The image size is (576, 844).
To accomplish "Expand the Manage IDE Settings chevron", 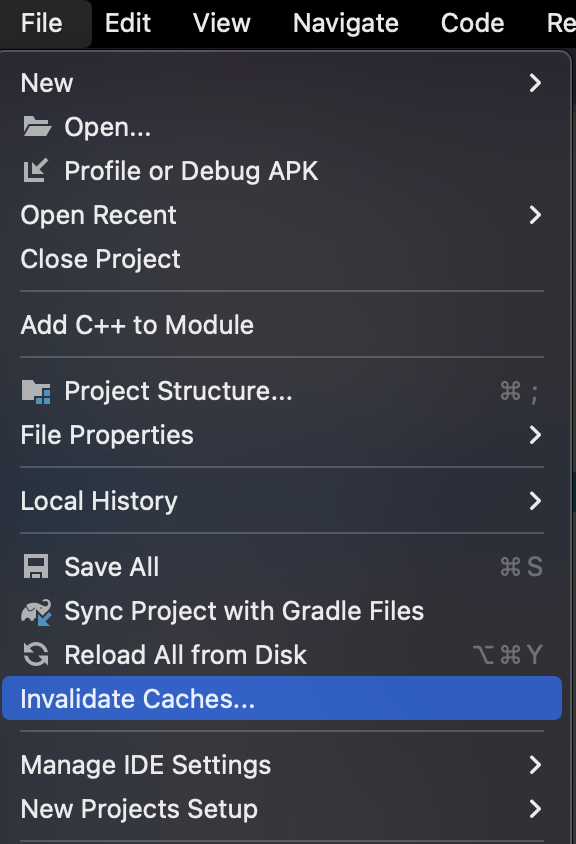I will pyautogui.click(x=535, y=765).
